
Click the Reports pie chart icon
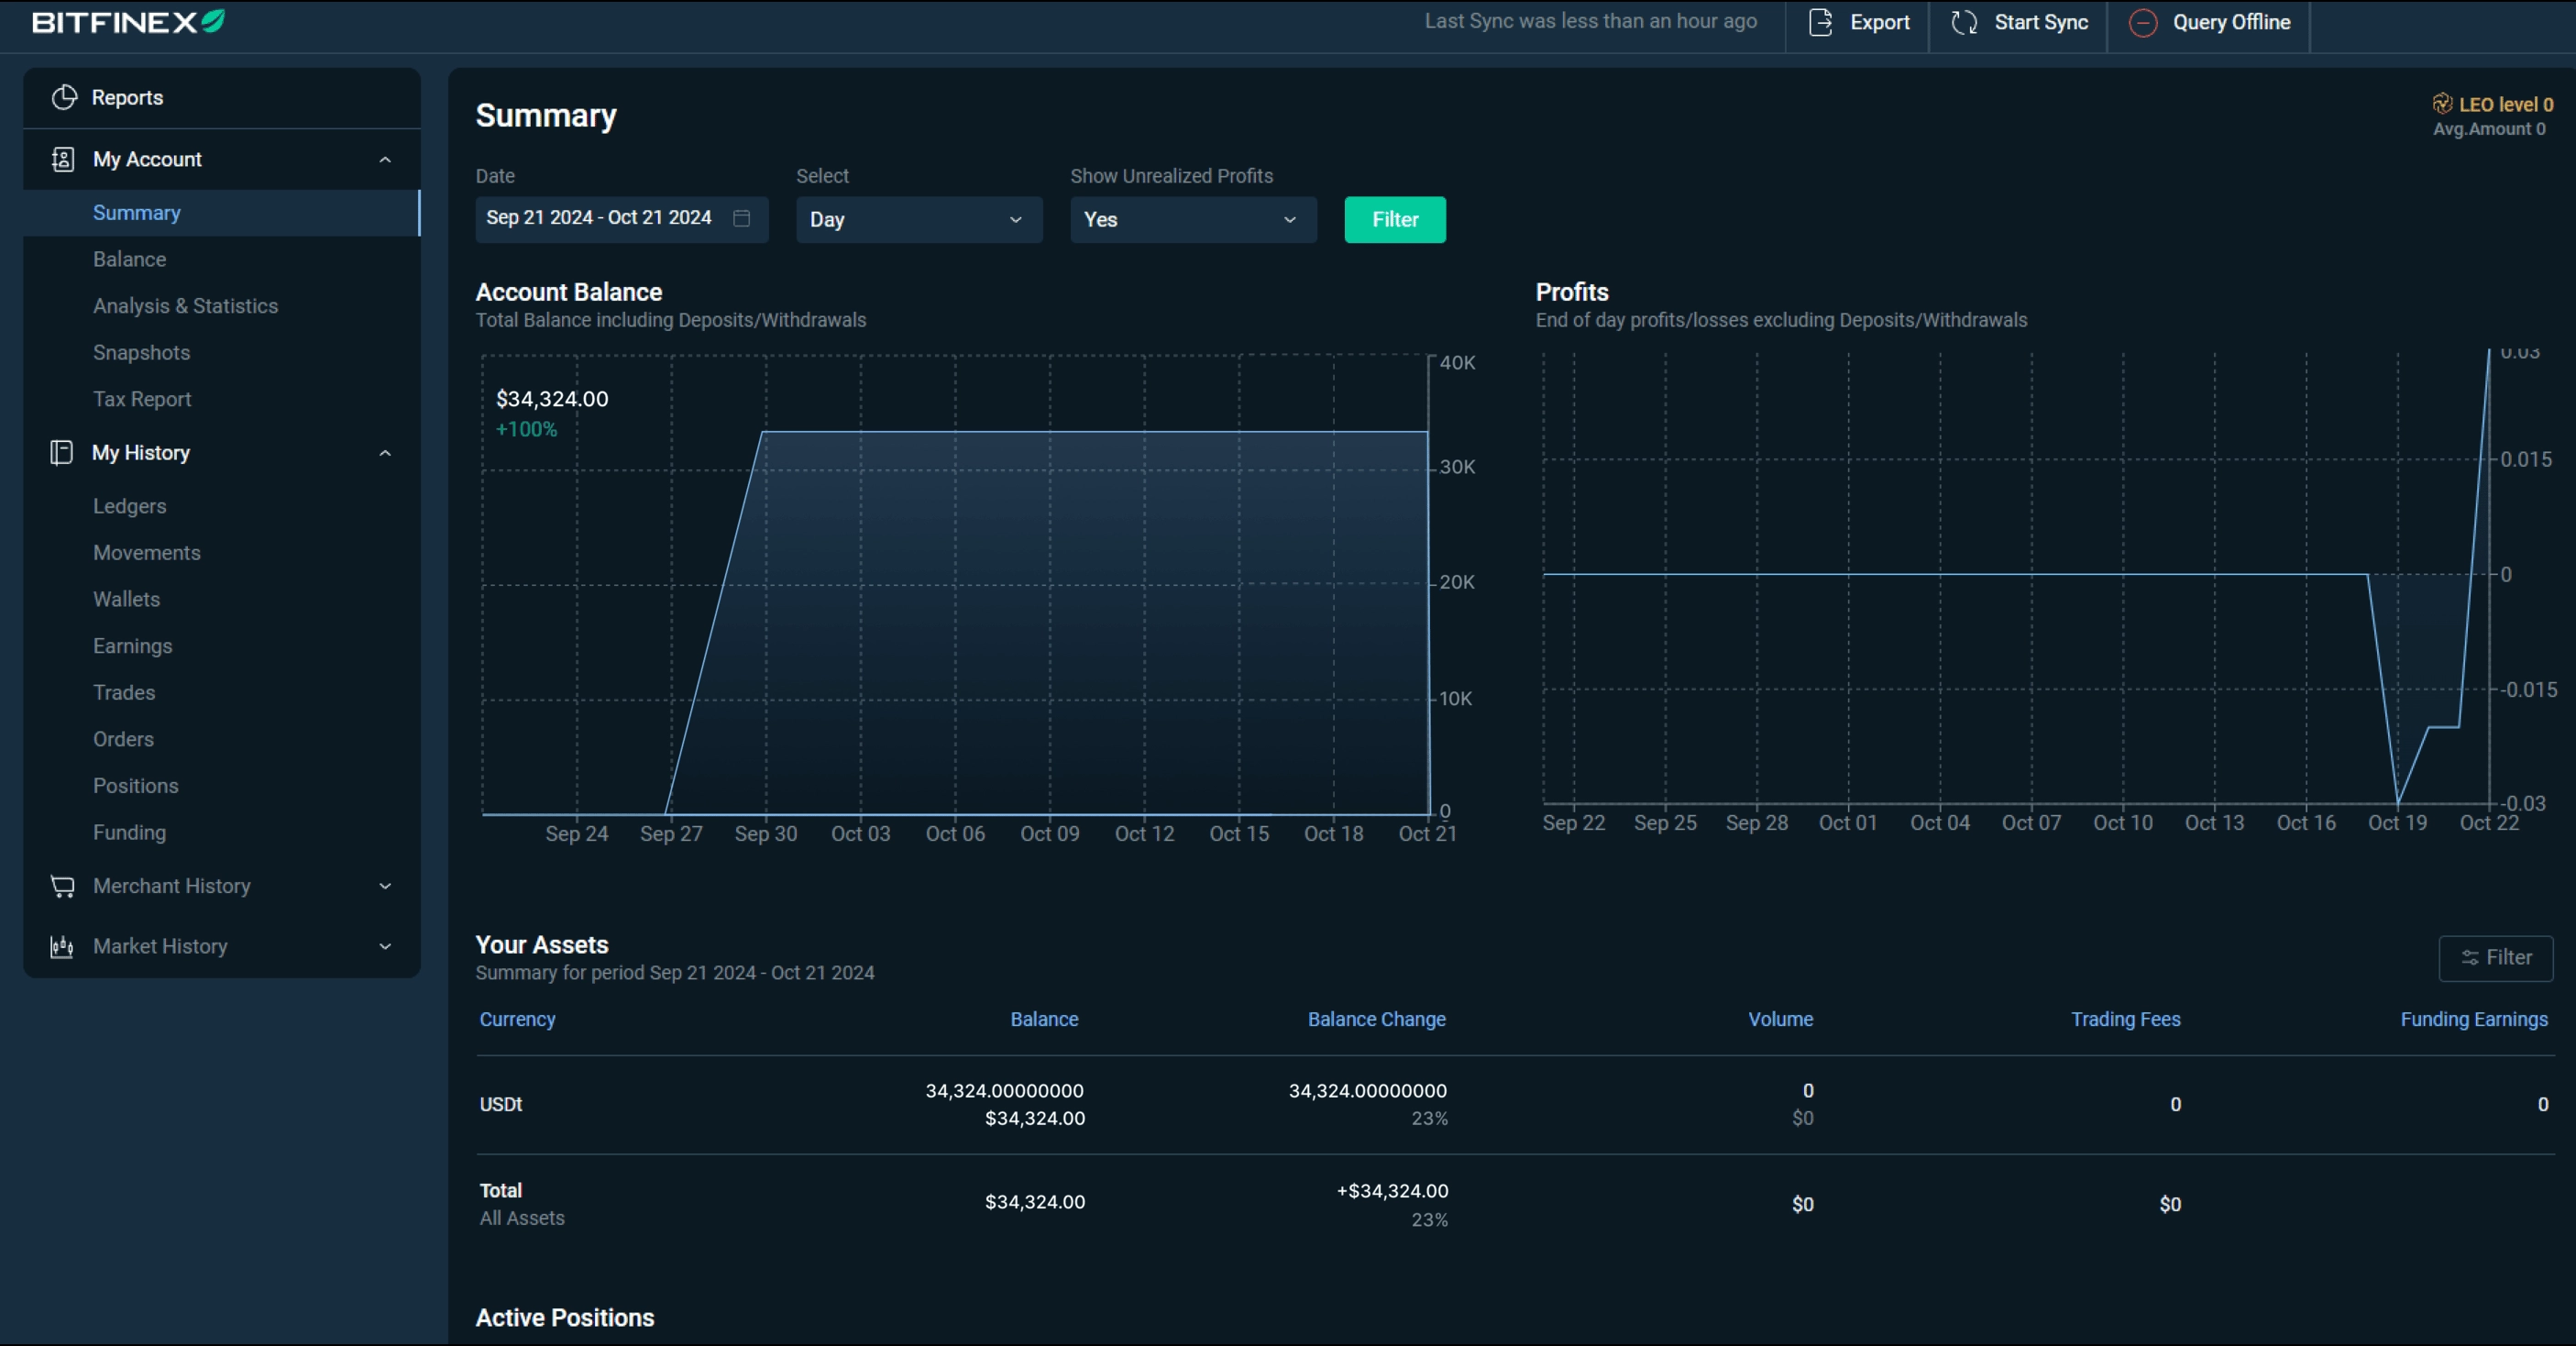click(64, 97)
